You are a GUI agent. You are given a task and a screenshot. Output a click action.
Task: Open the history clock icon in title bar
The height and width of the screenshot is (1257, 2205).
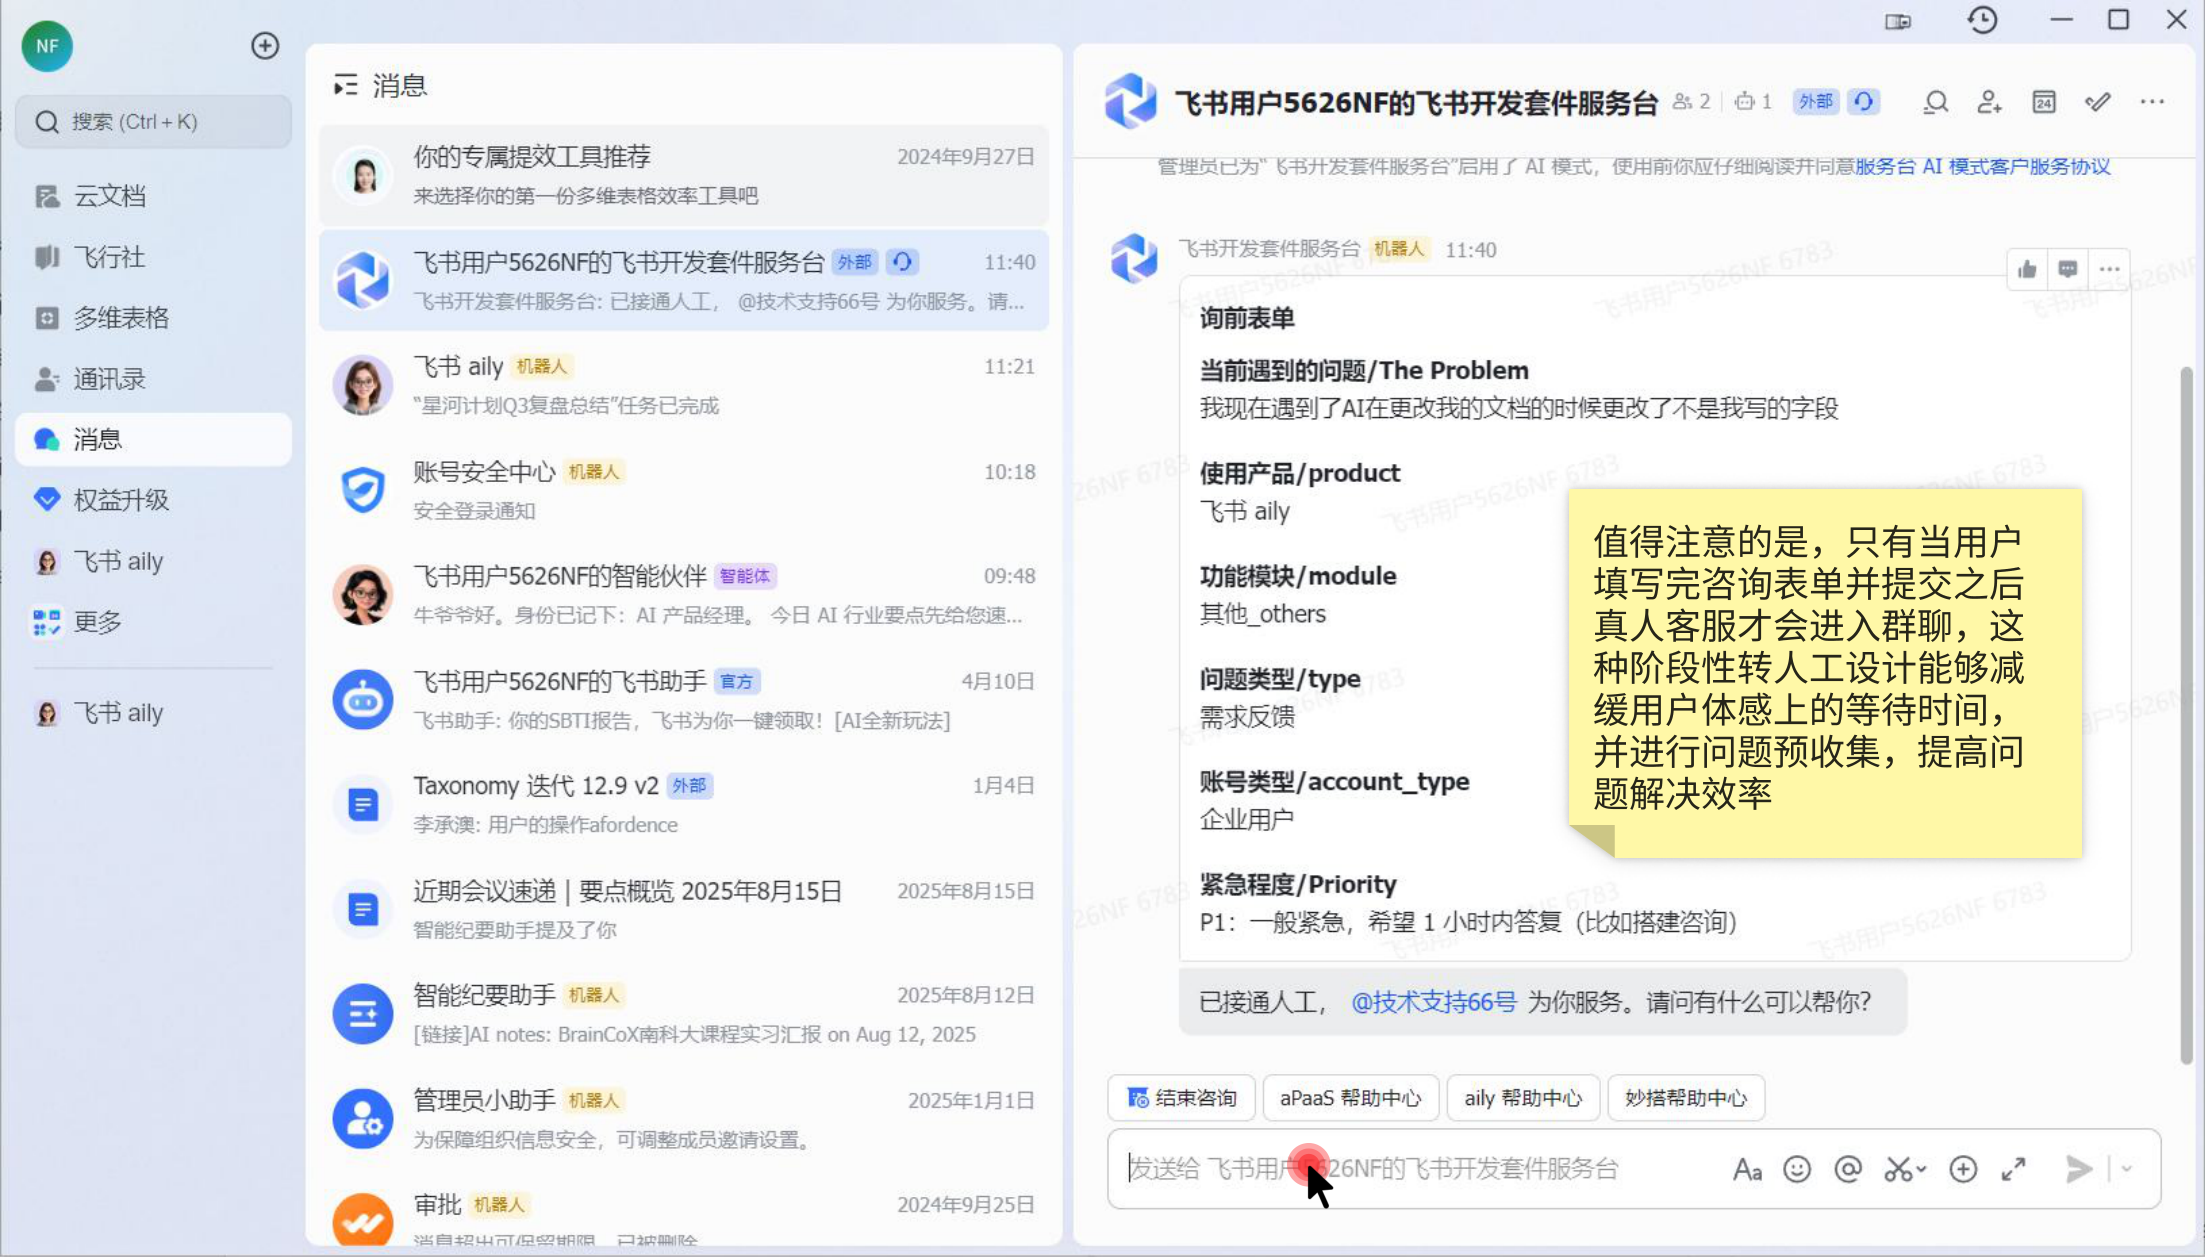(x=1982, y=20)
